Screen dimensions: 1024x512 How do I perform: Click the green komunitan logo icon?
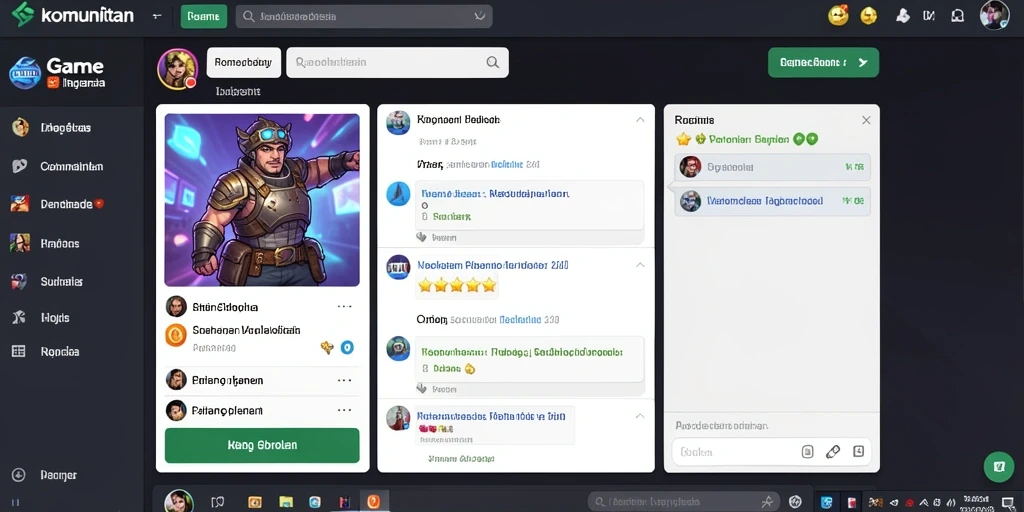coord(23,14)
